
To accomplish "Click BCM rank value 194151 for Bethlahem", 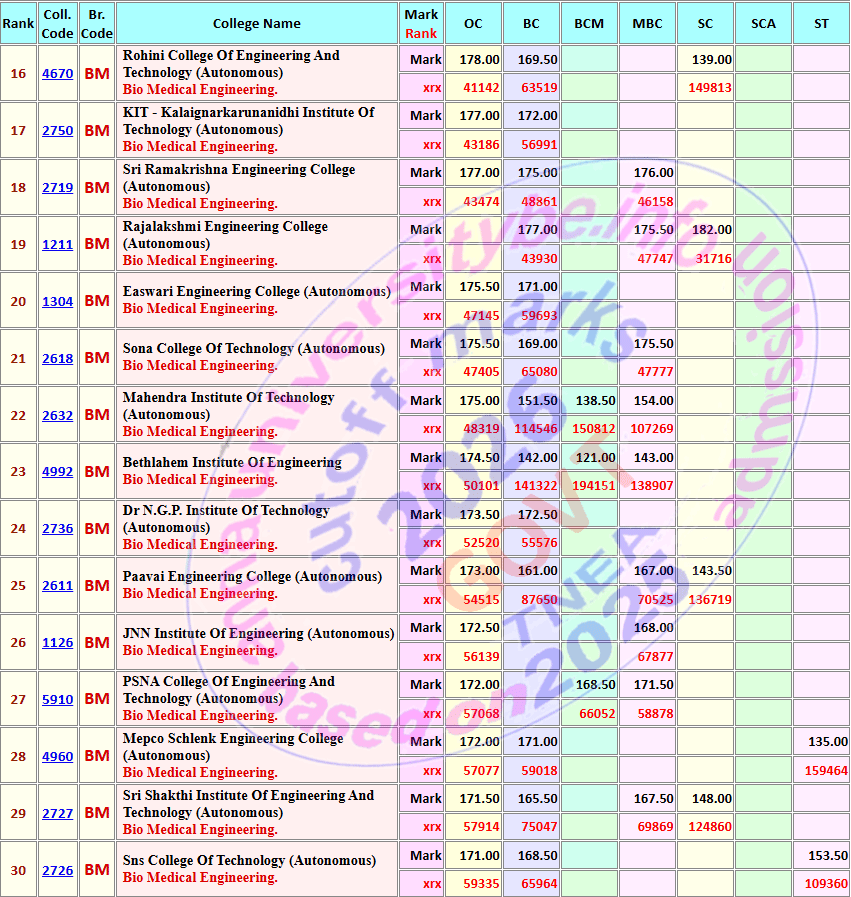I will pos(594,486).
